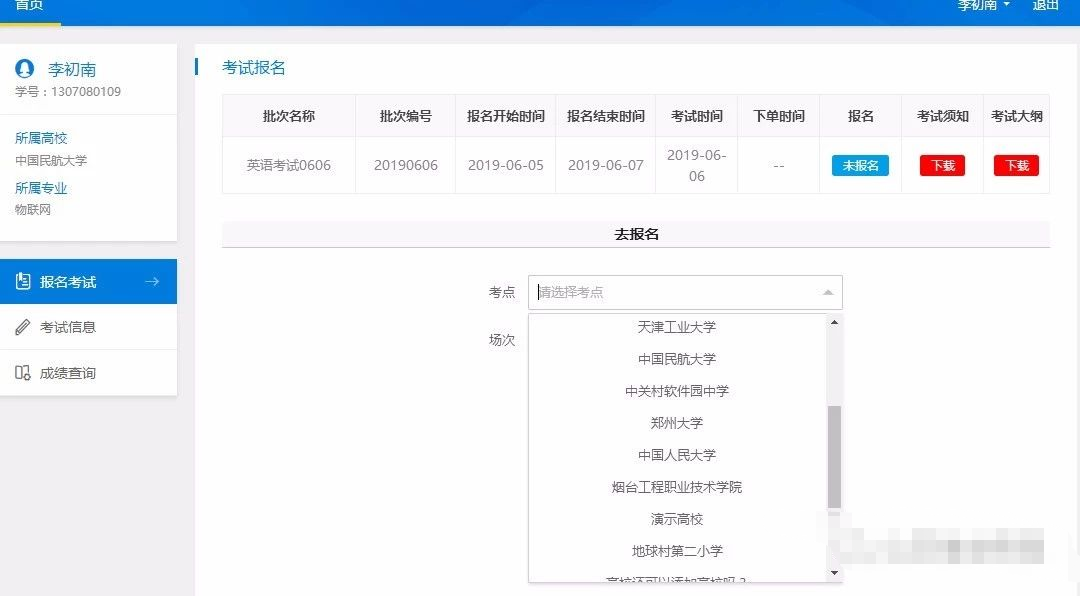This screenshot has width=1080, height=596.
Task: Choose 中国民航大学 in the exam site list
Action: (x=677, y=359)
